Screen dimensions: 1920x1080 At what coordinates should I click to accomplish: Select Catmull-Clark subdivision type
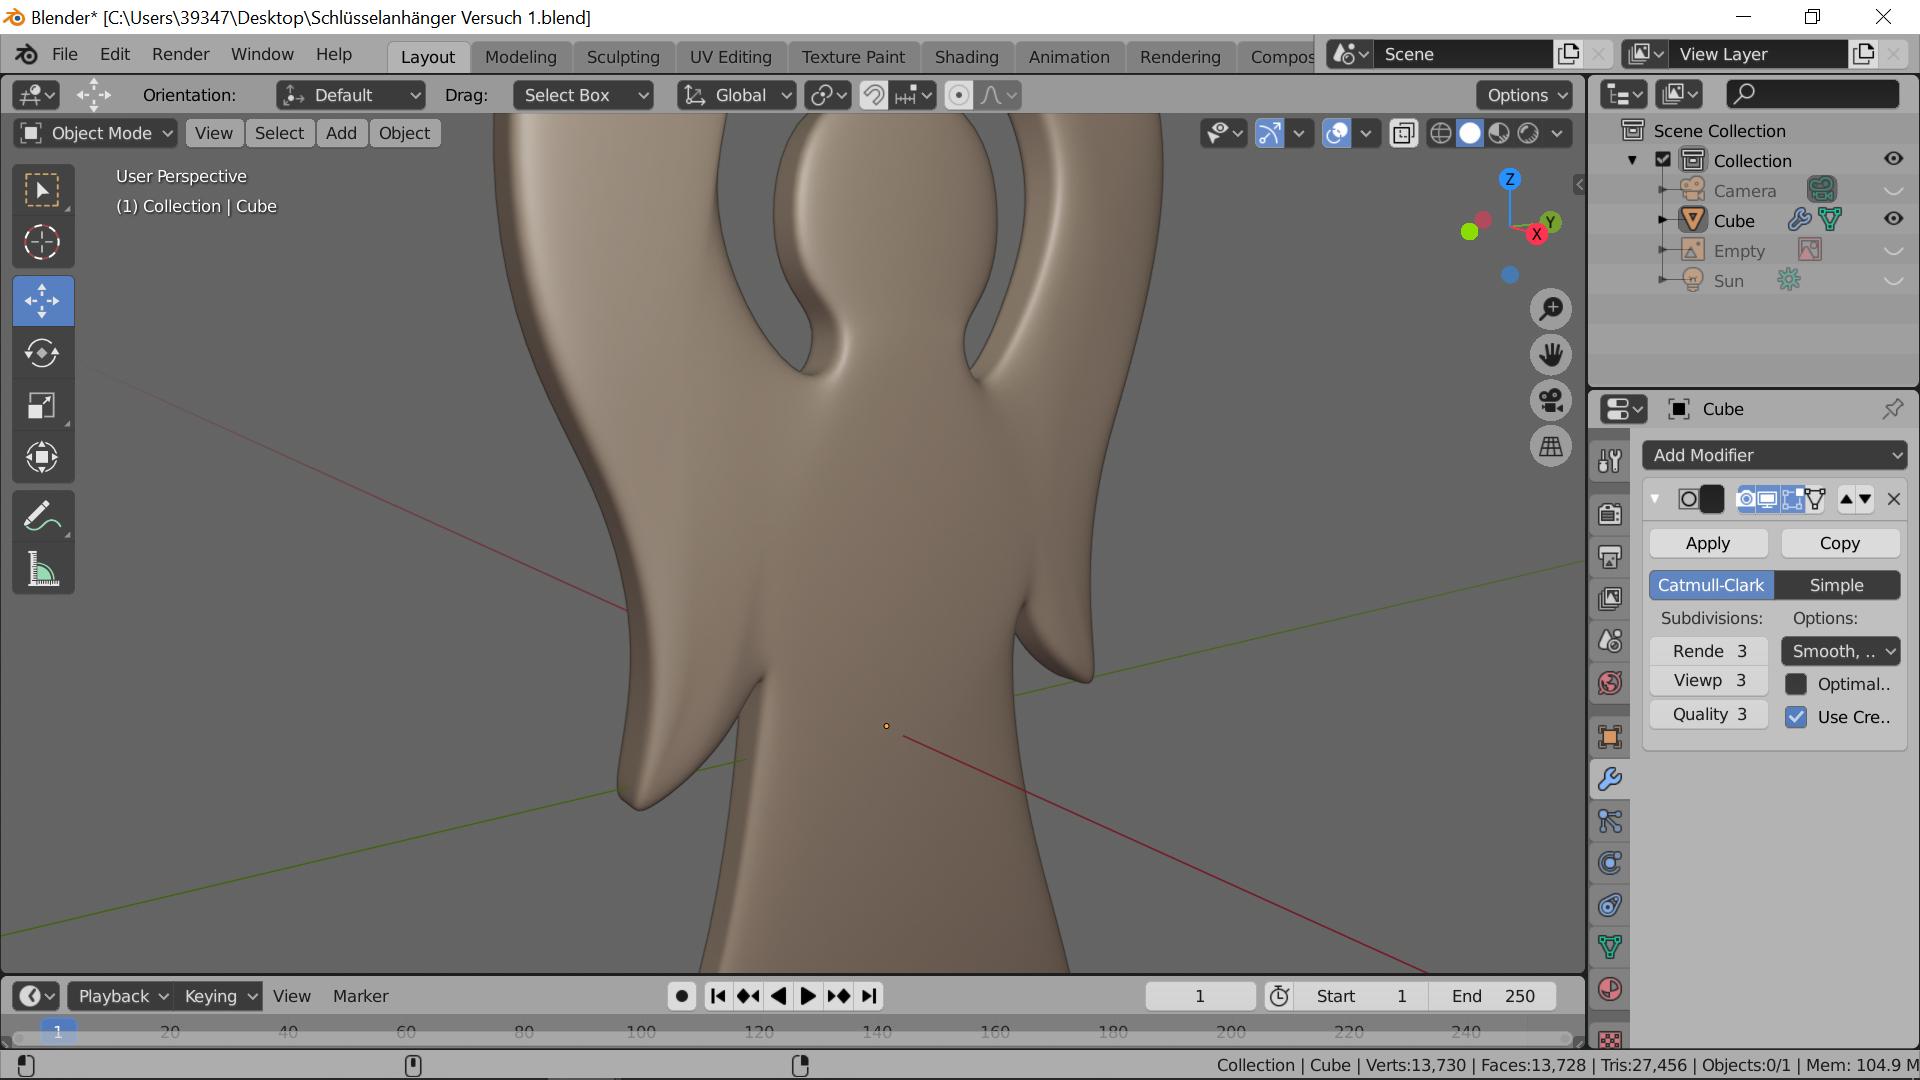coord(1711,585)
